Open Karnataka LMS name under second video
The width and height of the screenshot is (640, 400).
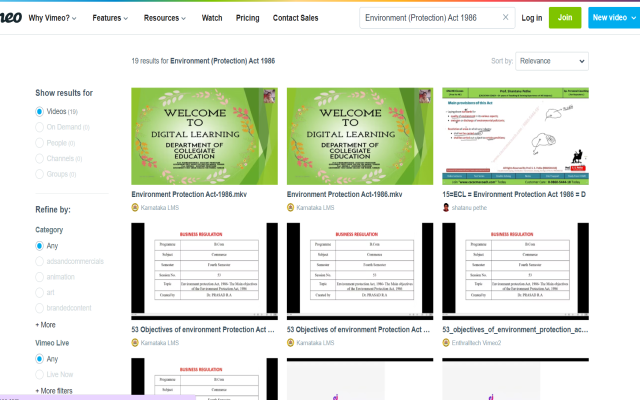click(315, 207)
